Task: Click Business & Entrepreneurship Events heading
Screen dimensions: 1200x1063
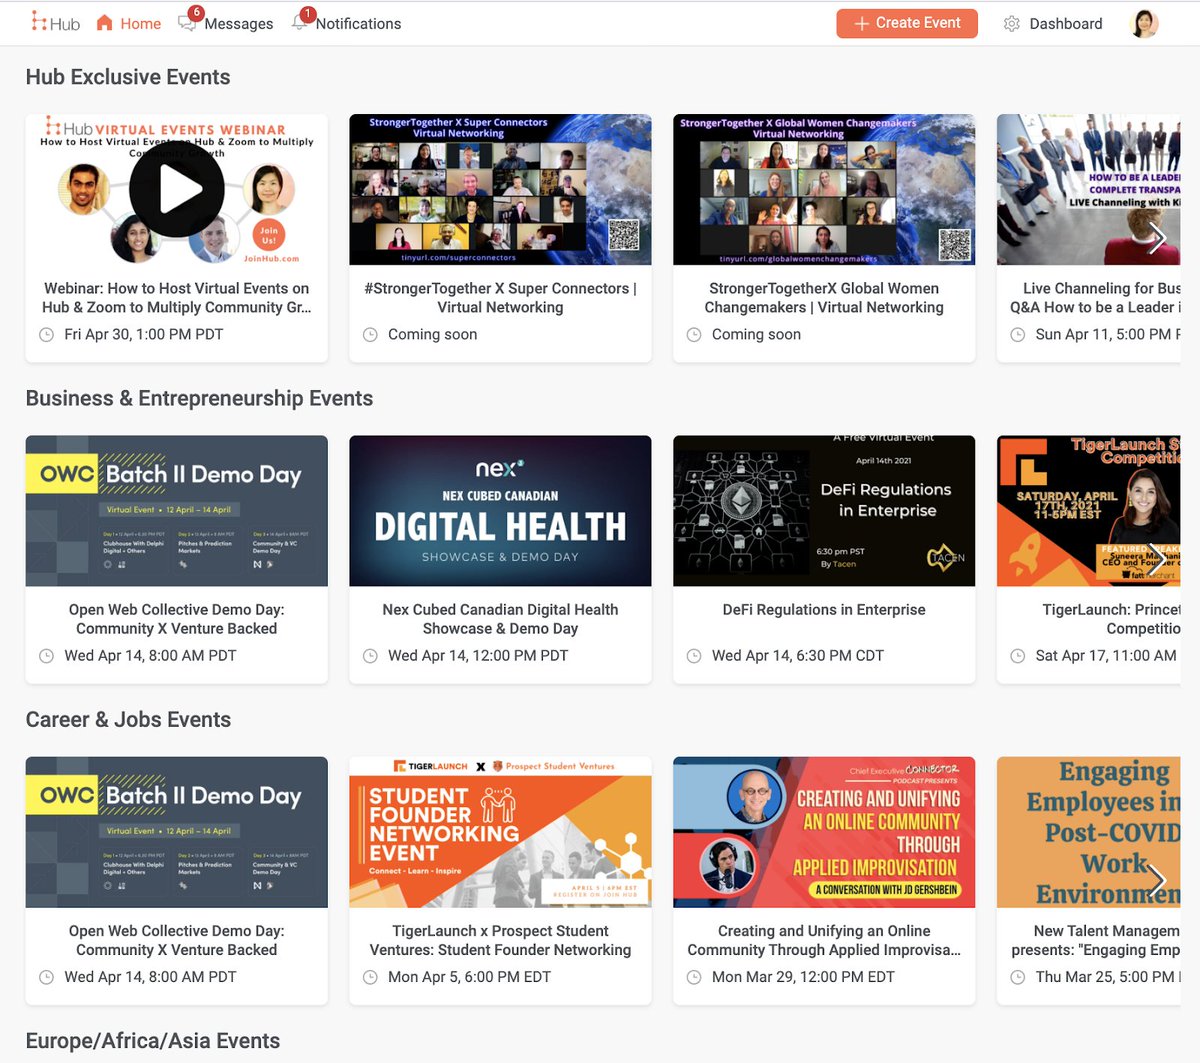Action: 199,398
